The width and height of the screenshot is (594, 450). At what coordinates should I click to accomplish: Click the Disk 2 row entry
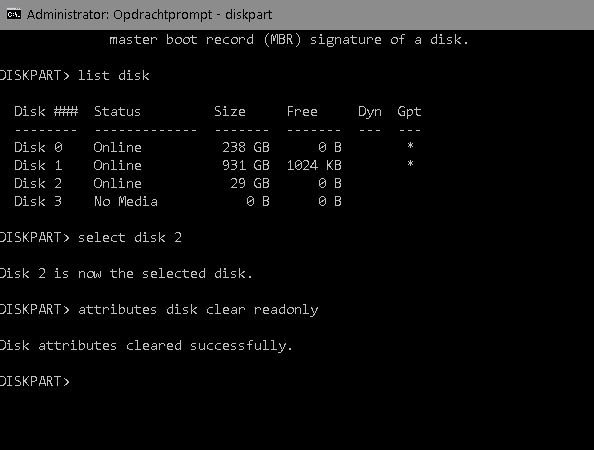pos(178,183)
